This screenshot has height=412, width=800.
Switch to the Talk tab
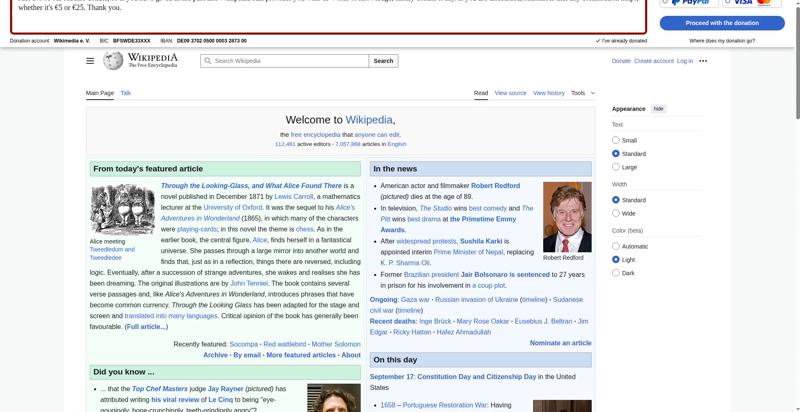tap(126, 93)
